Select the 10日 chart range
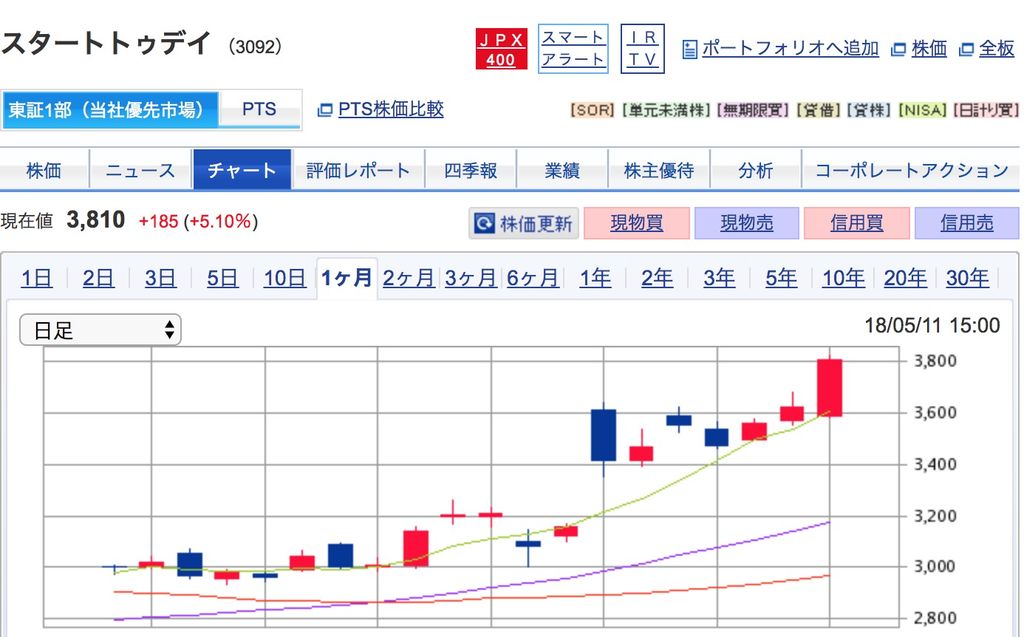This screenshot has width=1024, height=637. pos(285,278)
